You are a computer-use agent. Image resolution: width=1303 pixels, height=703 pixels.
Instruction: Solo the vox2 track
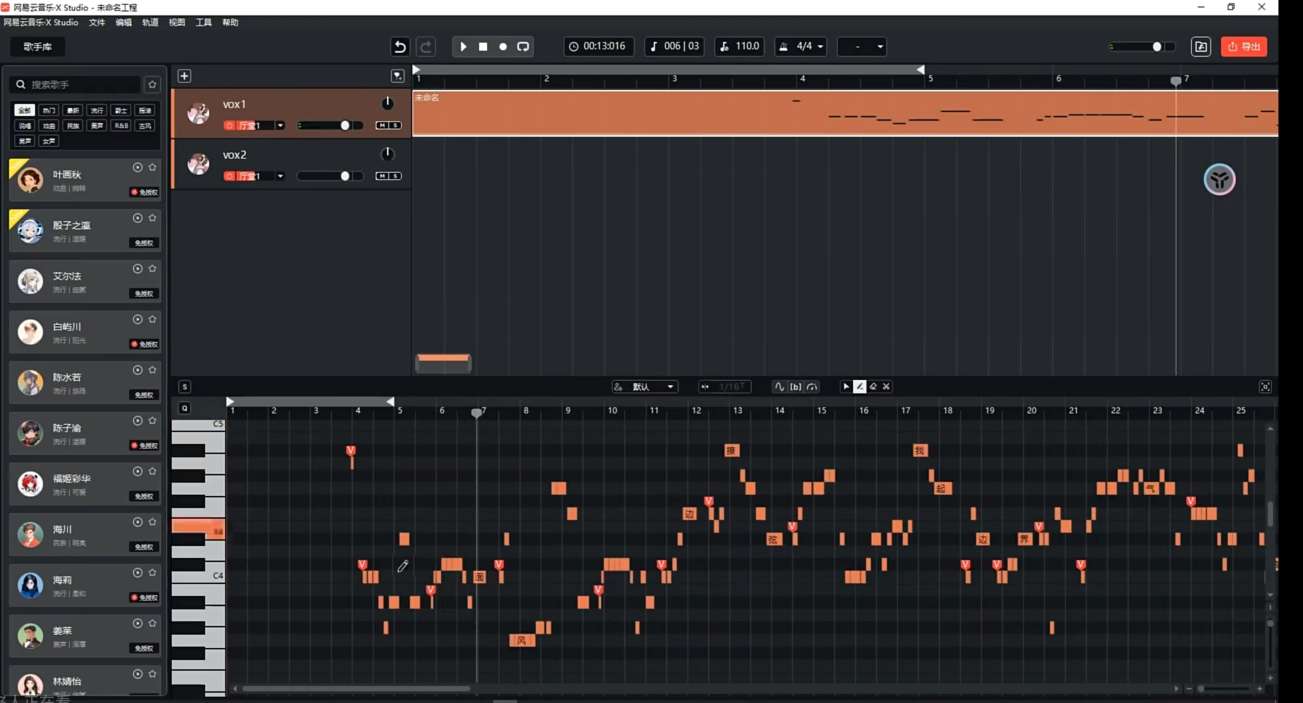tap(396, 176)
